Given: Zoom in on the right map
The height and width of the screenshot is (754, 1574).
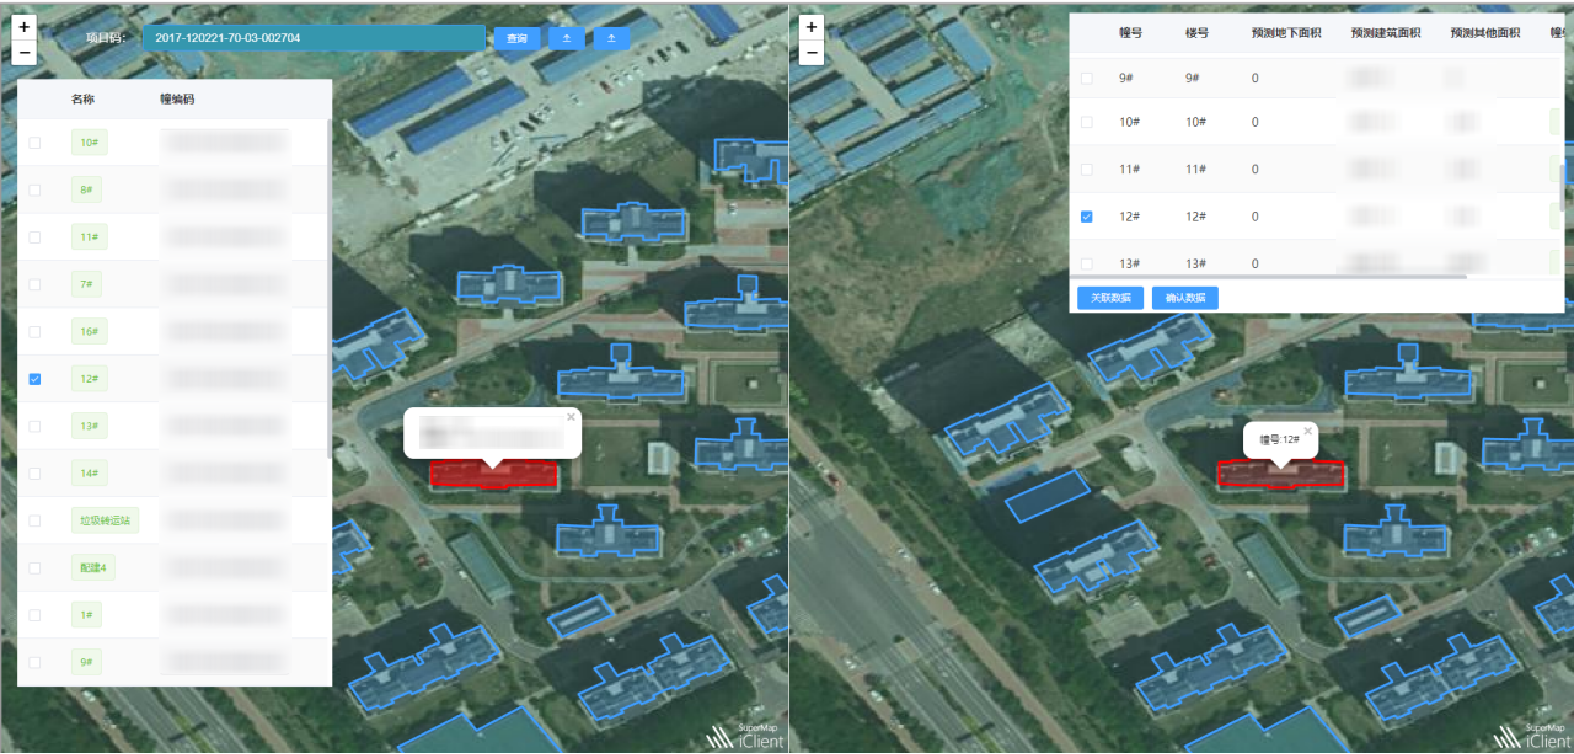Looking at the screenshot, I should [811, 27].
